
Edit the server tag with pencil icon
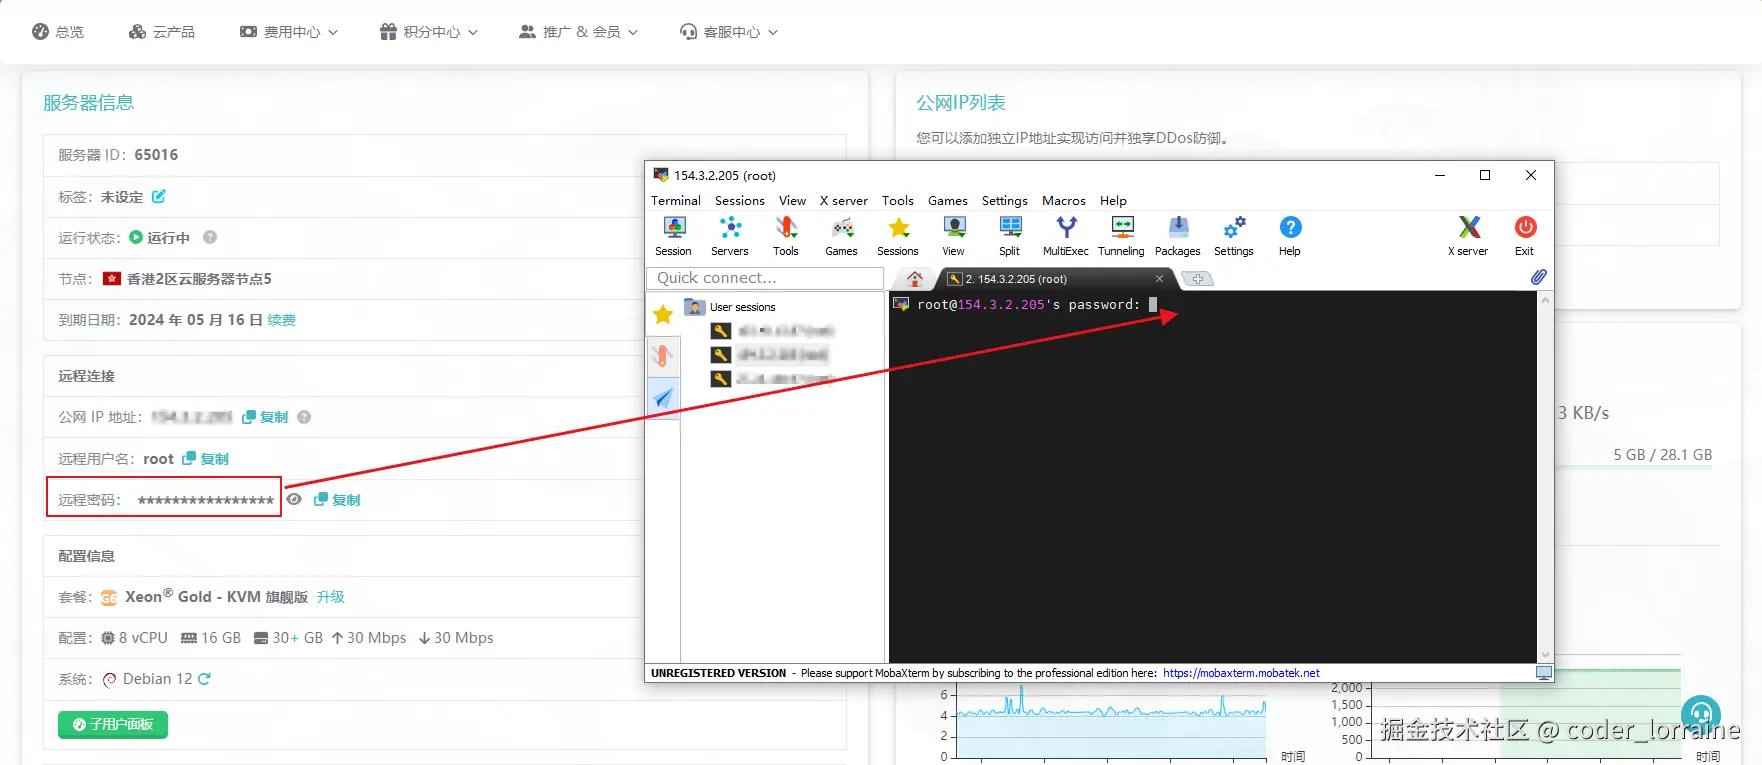point(159,196)
